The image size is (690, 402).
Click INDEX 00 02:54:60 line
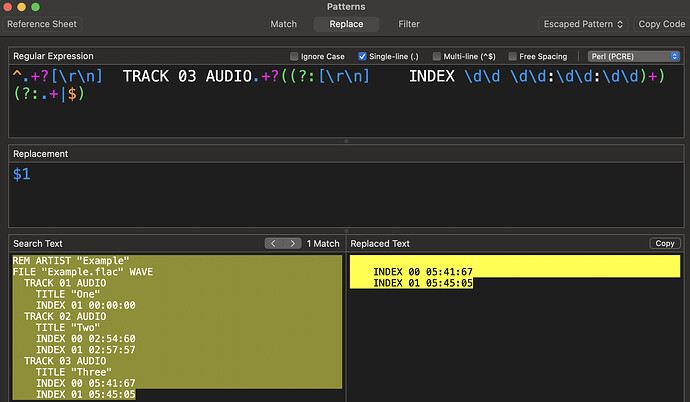click(85, 339)
